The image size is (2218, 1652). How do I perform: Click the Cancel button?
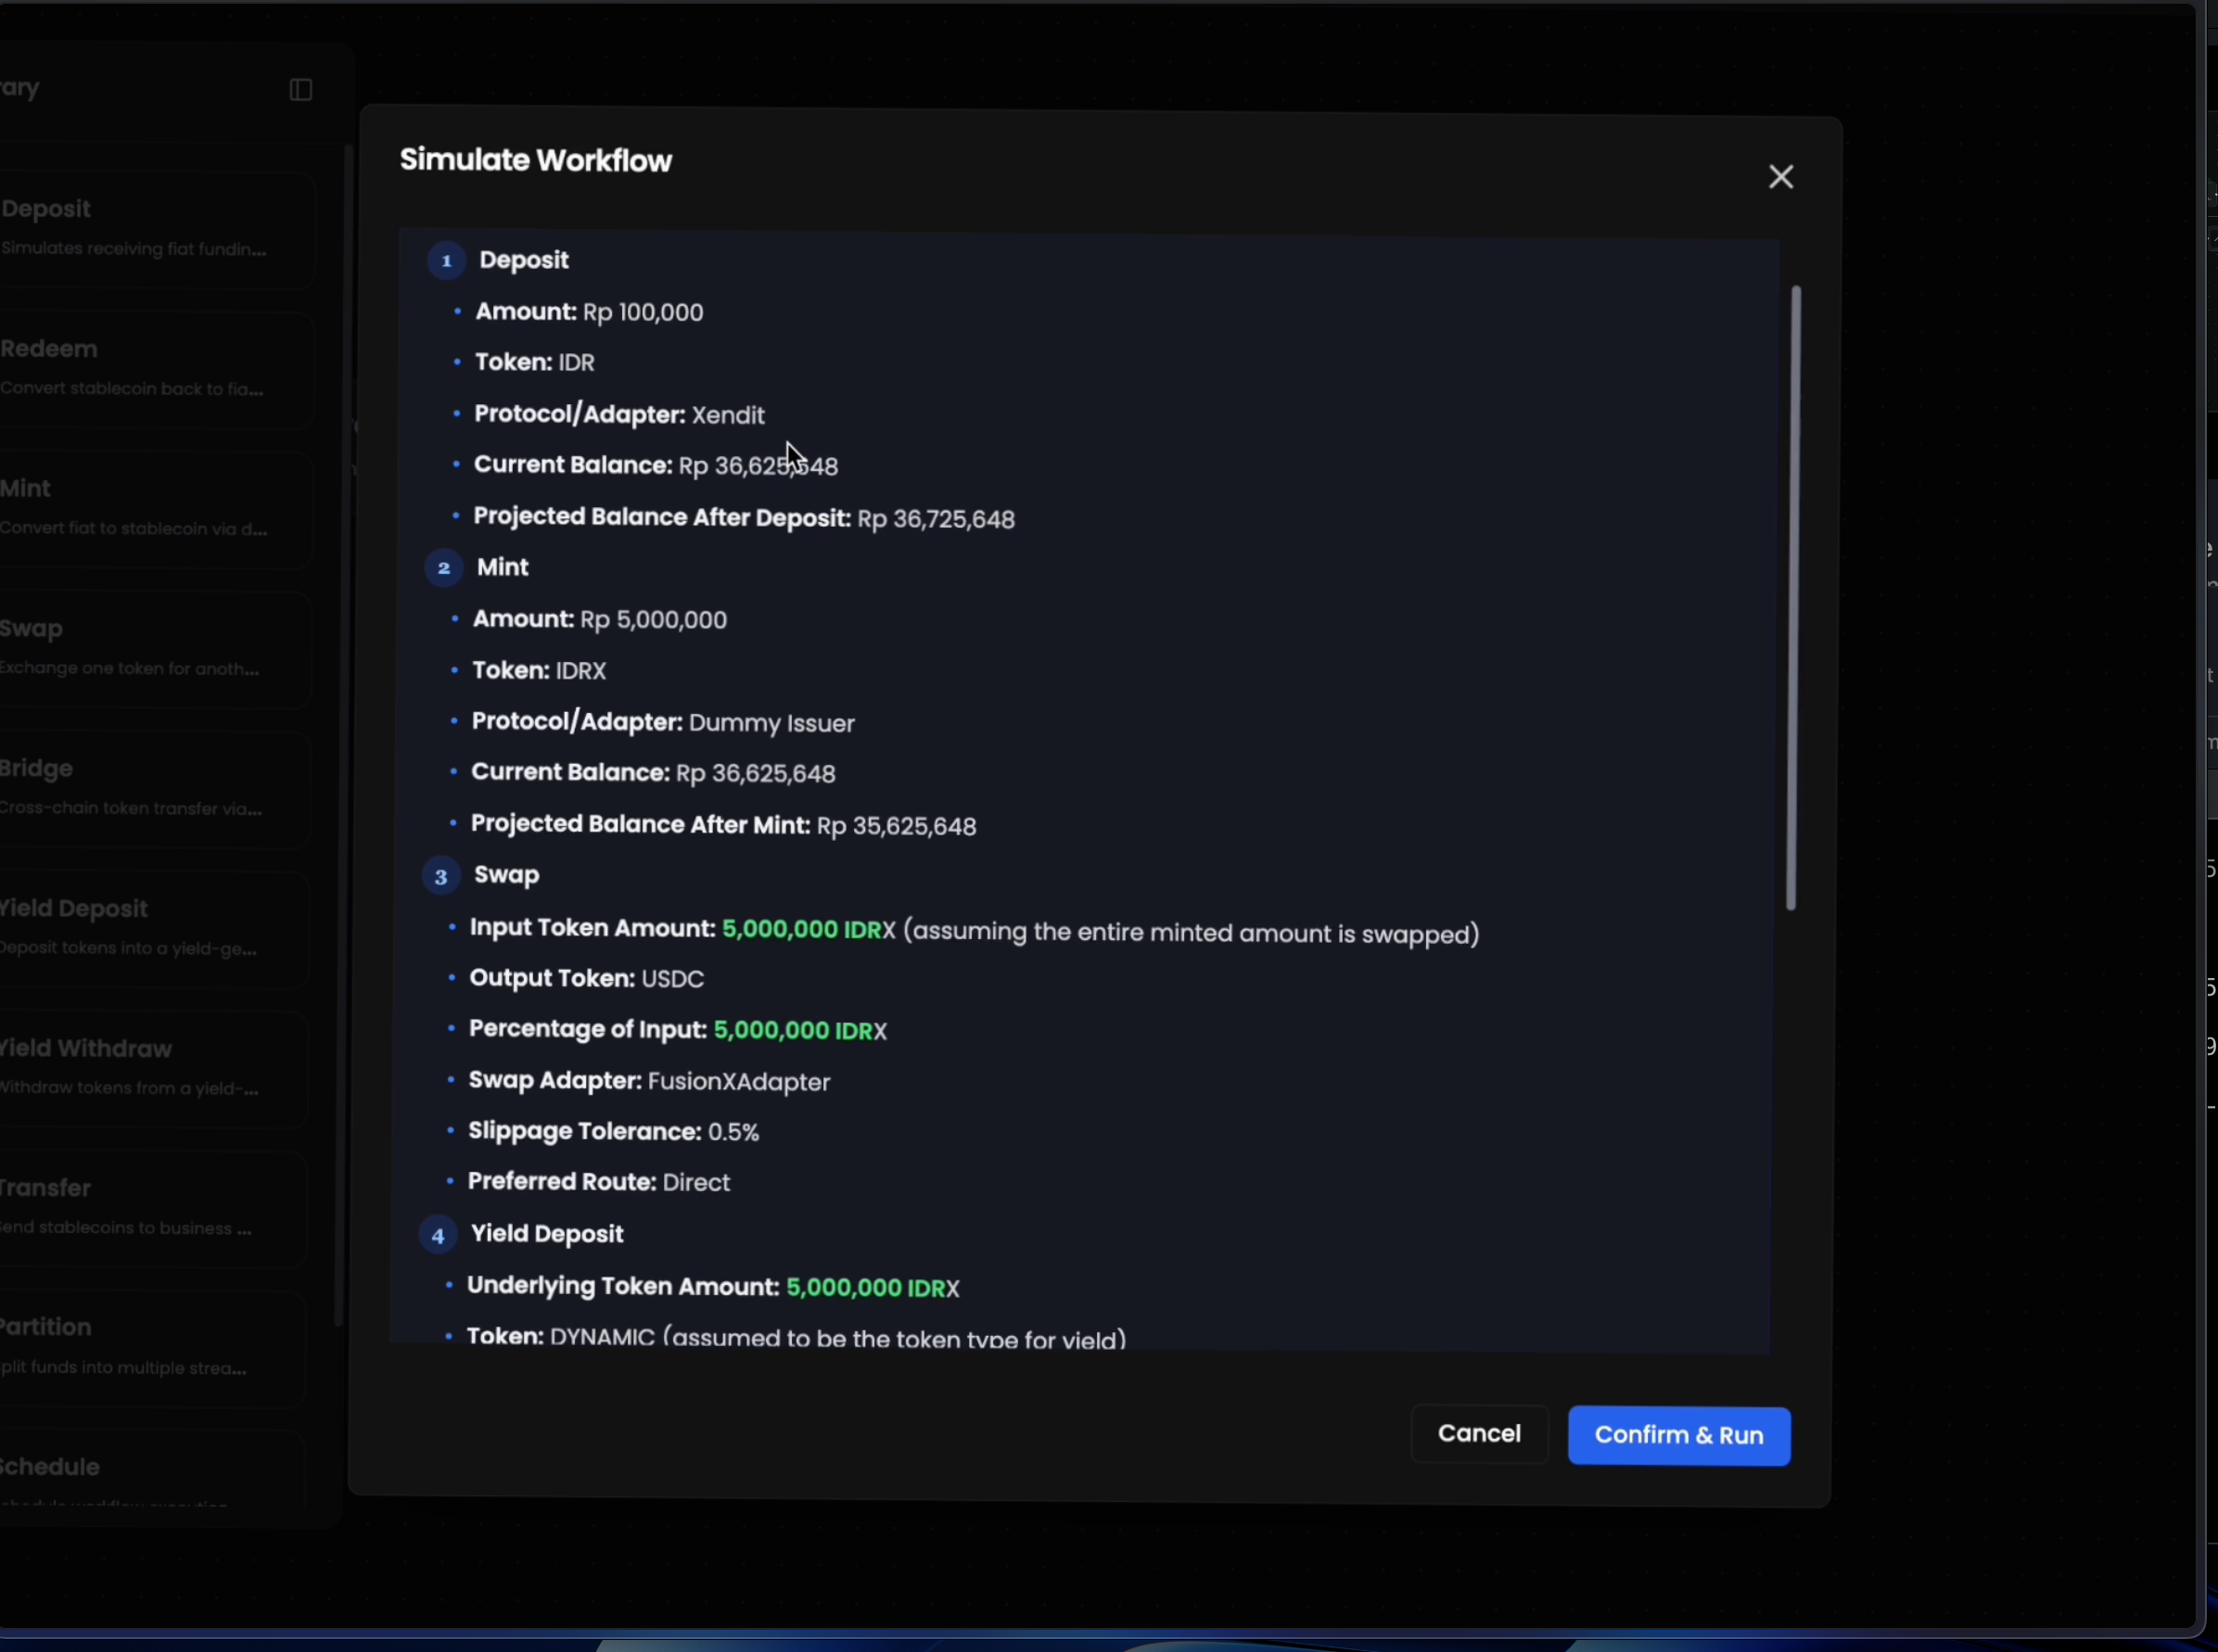pos(1478,1433)
